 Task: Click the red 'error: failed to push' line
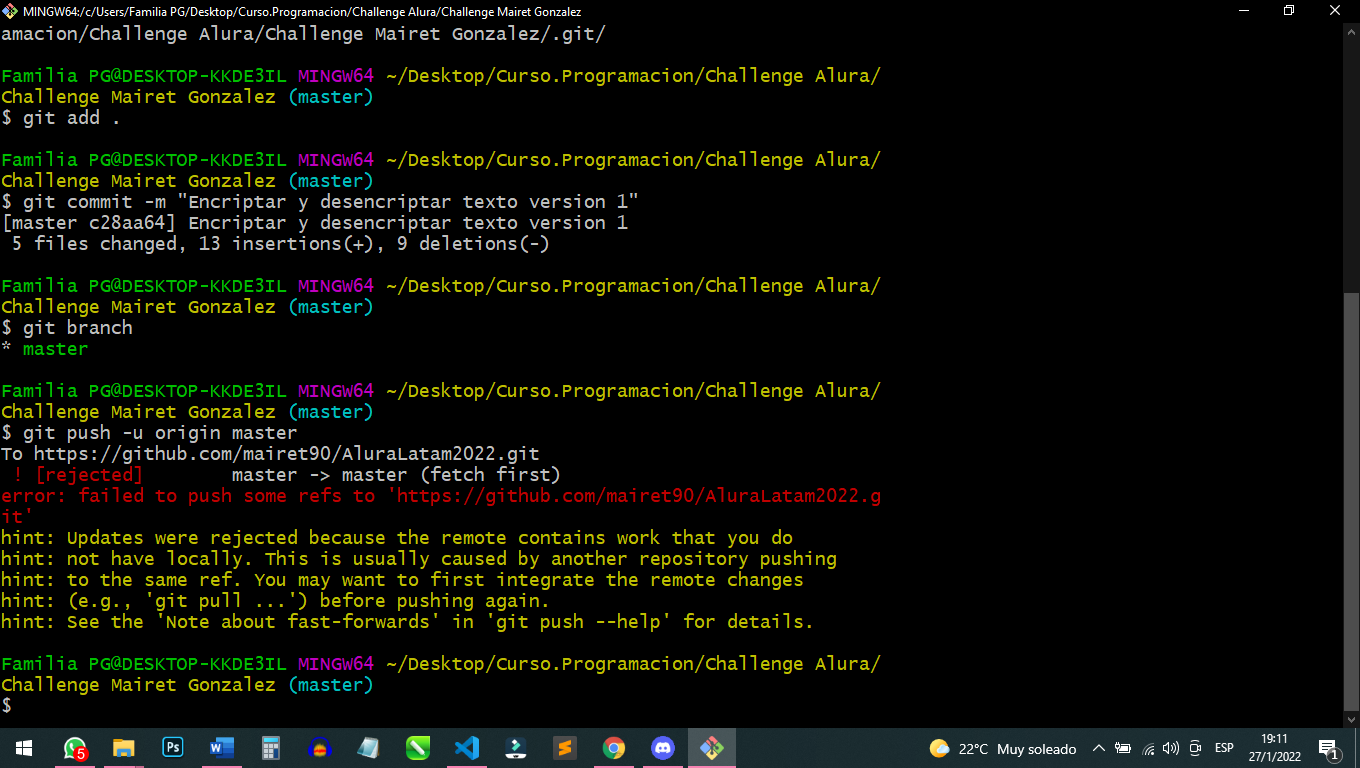441,506
